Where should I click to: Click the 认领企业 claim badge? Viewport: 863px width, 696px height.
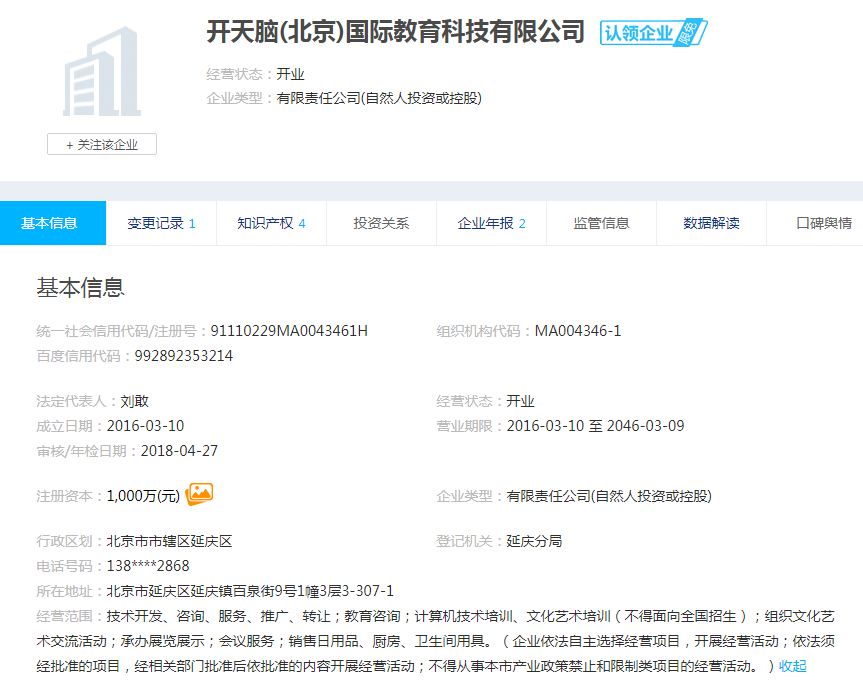point(653,32)
